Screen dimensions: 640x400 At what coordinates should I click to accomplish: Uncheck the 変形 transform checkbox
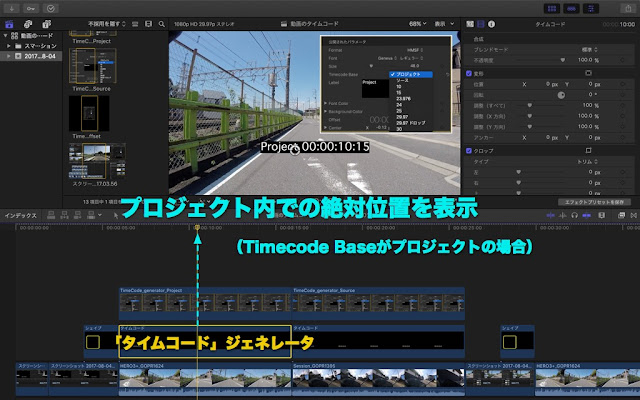pyautogui.click(x=469, y=73)
